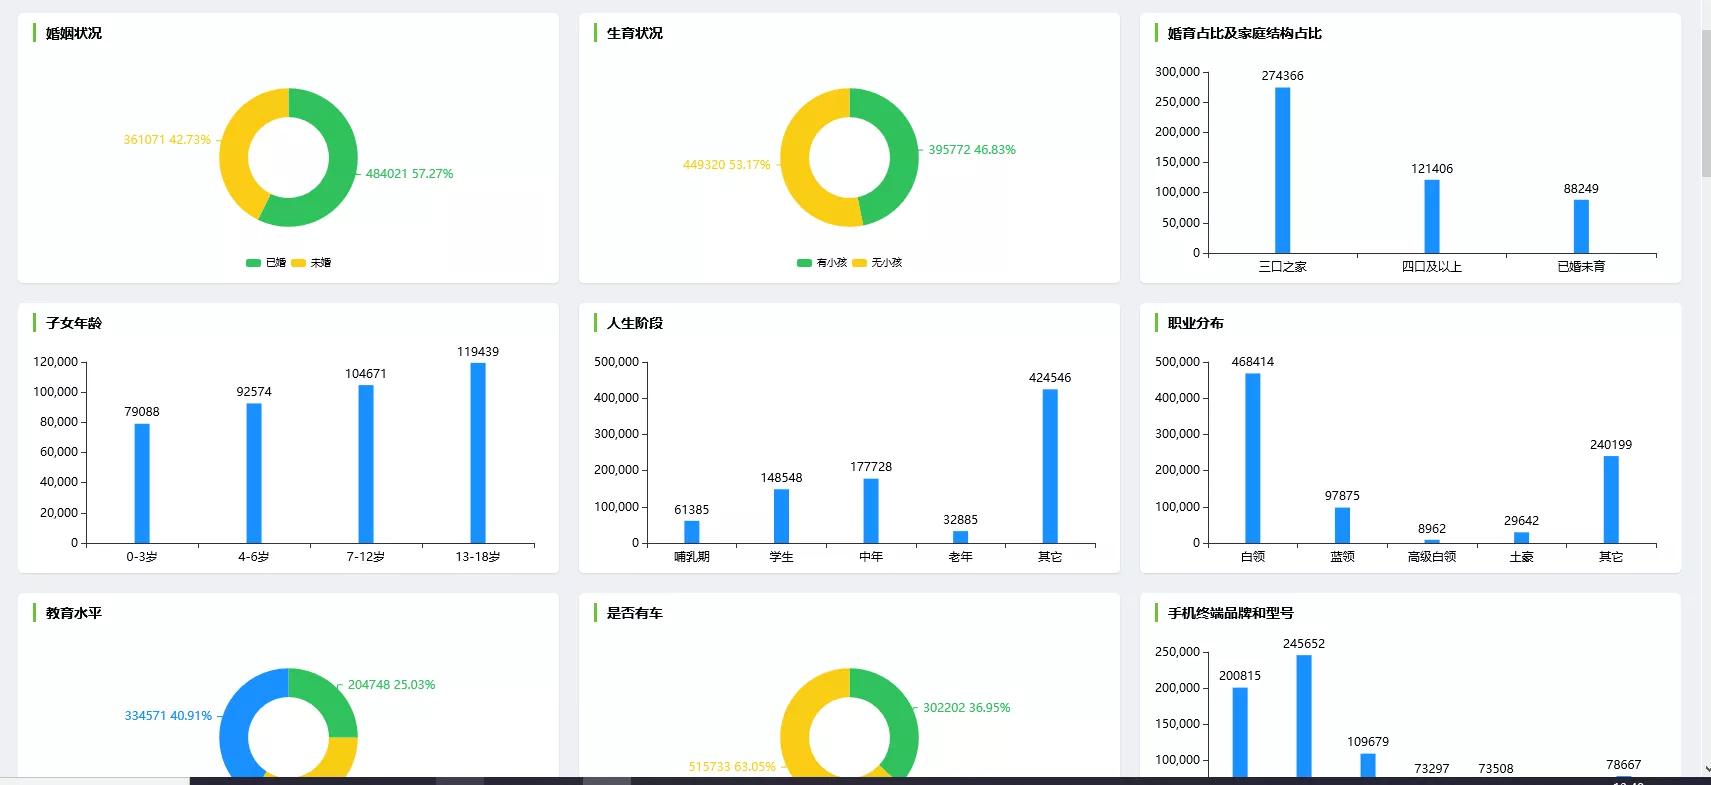Toggle the 无小孩 legend item
The width and height of the screenshot is (1711, 785).
click(x=877, y=263)
